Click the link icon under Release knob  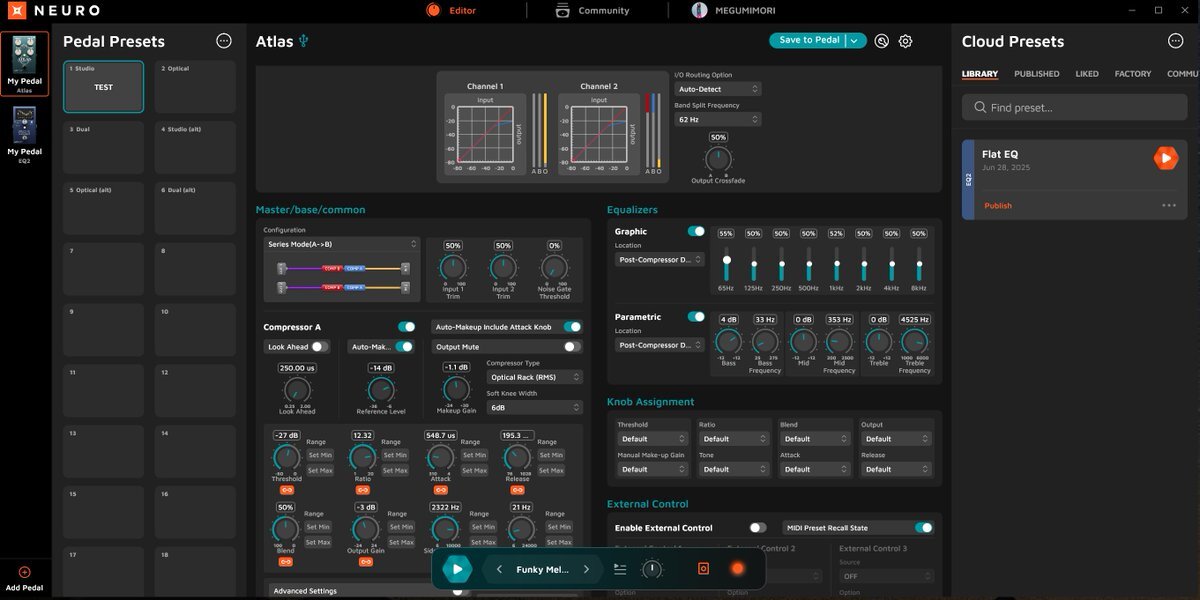click(517, 490)
